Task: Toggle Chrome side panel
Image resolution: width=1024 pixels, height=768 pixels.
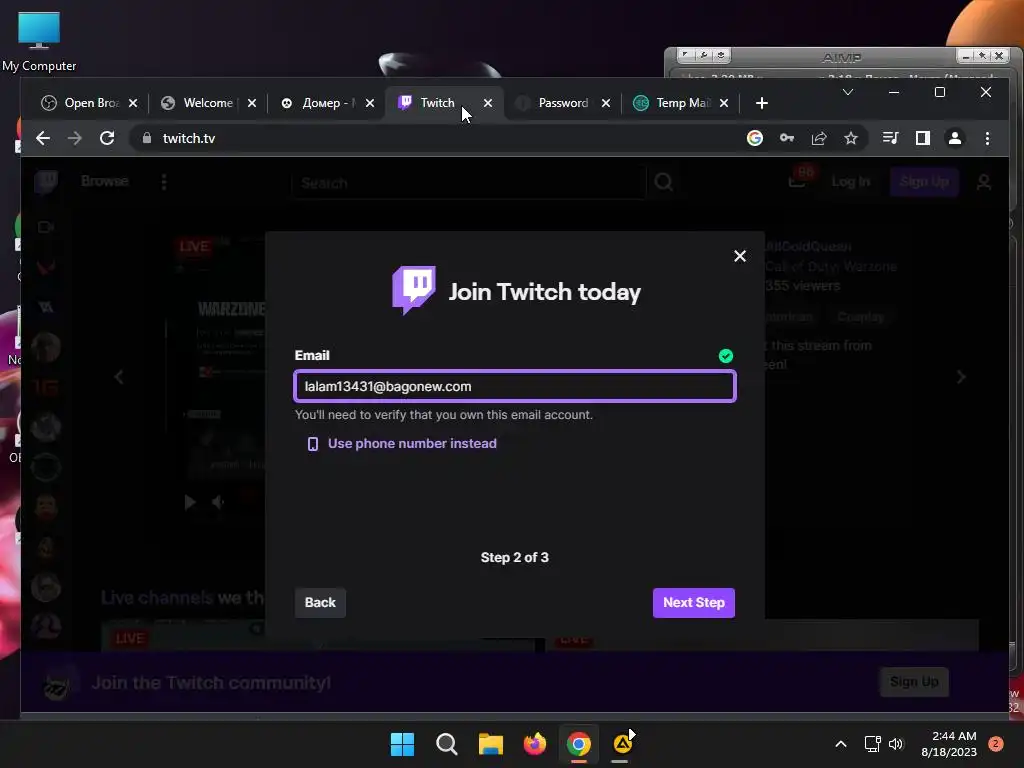Action: pos(923,138)
